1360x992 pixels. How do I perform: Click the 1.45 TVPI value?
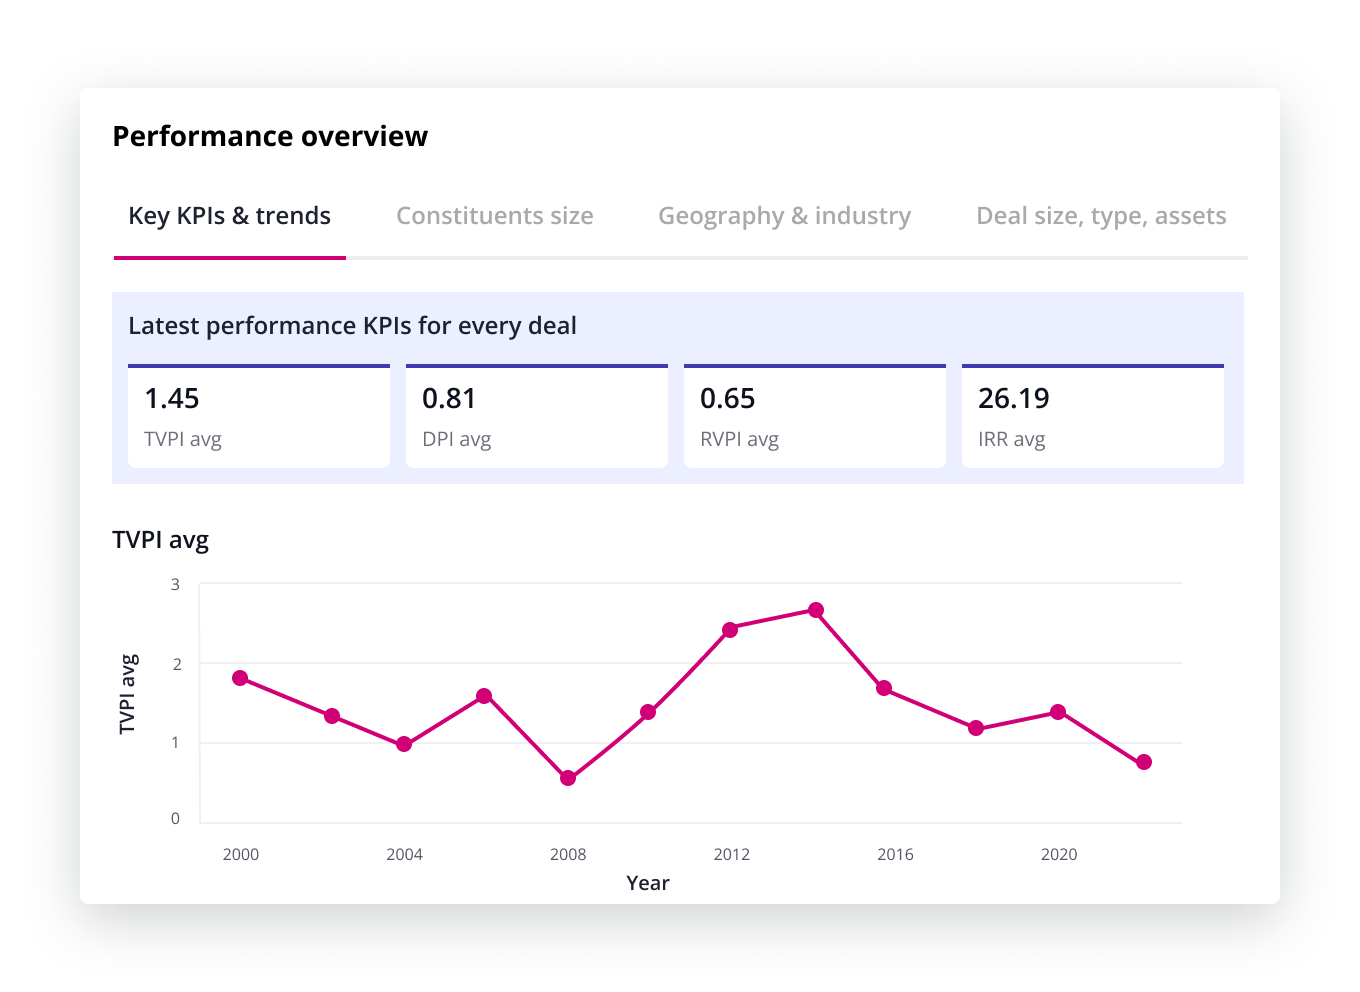172,398
